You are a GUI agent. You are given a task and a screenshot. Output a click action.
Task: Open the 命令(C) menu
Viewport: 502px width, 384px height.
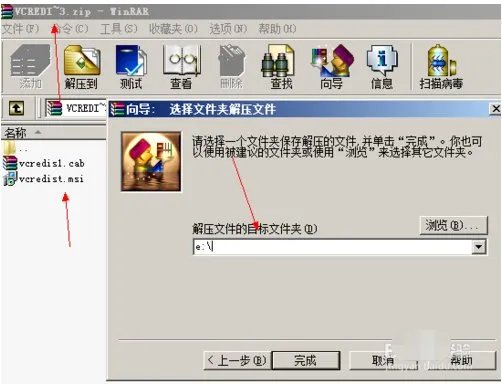pyautogui.click(x=70, y=29)
